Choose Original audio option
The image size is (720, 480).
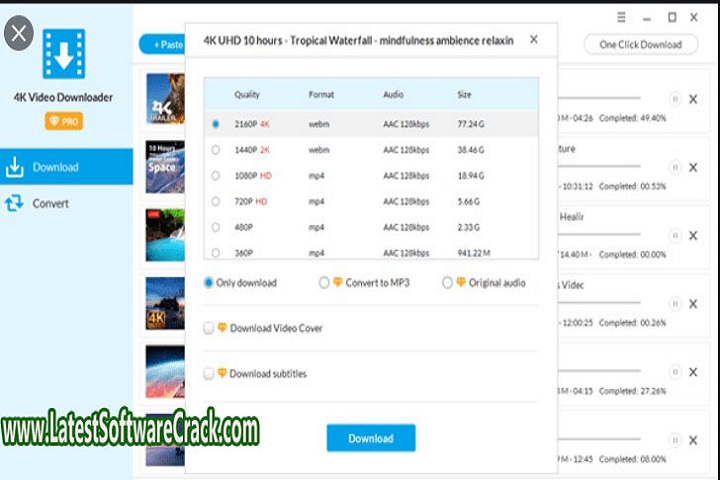coord(447,282)
